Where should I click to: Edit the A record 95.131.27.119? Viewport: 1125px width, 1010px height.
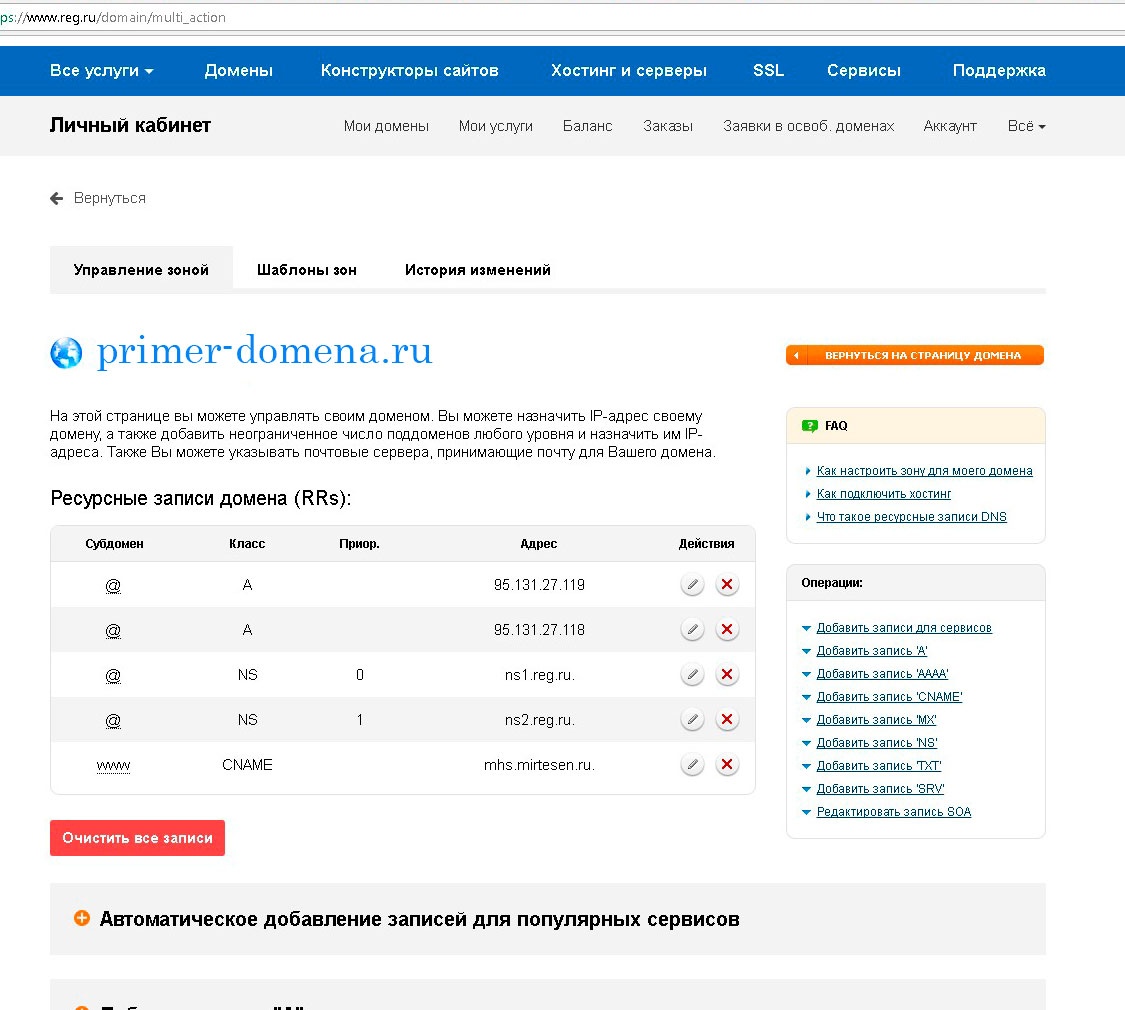point(692,585)
